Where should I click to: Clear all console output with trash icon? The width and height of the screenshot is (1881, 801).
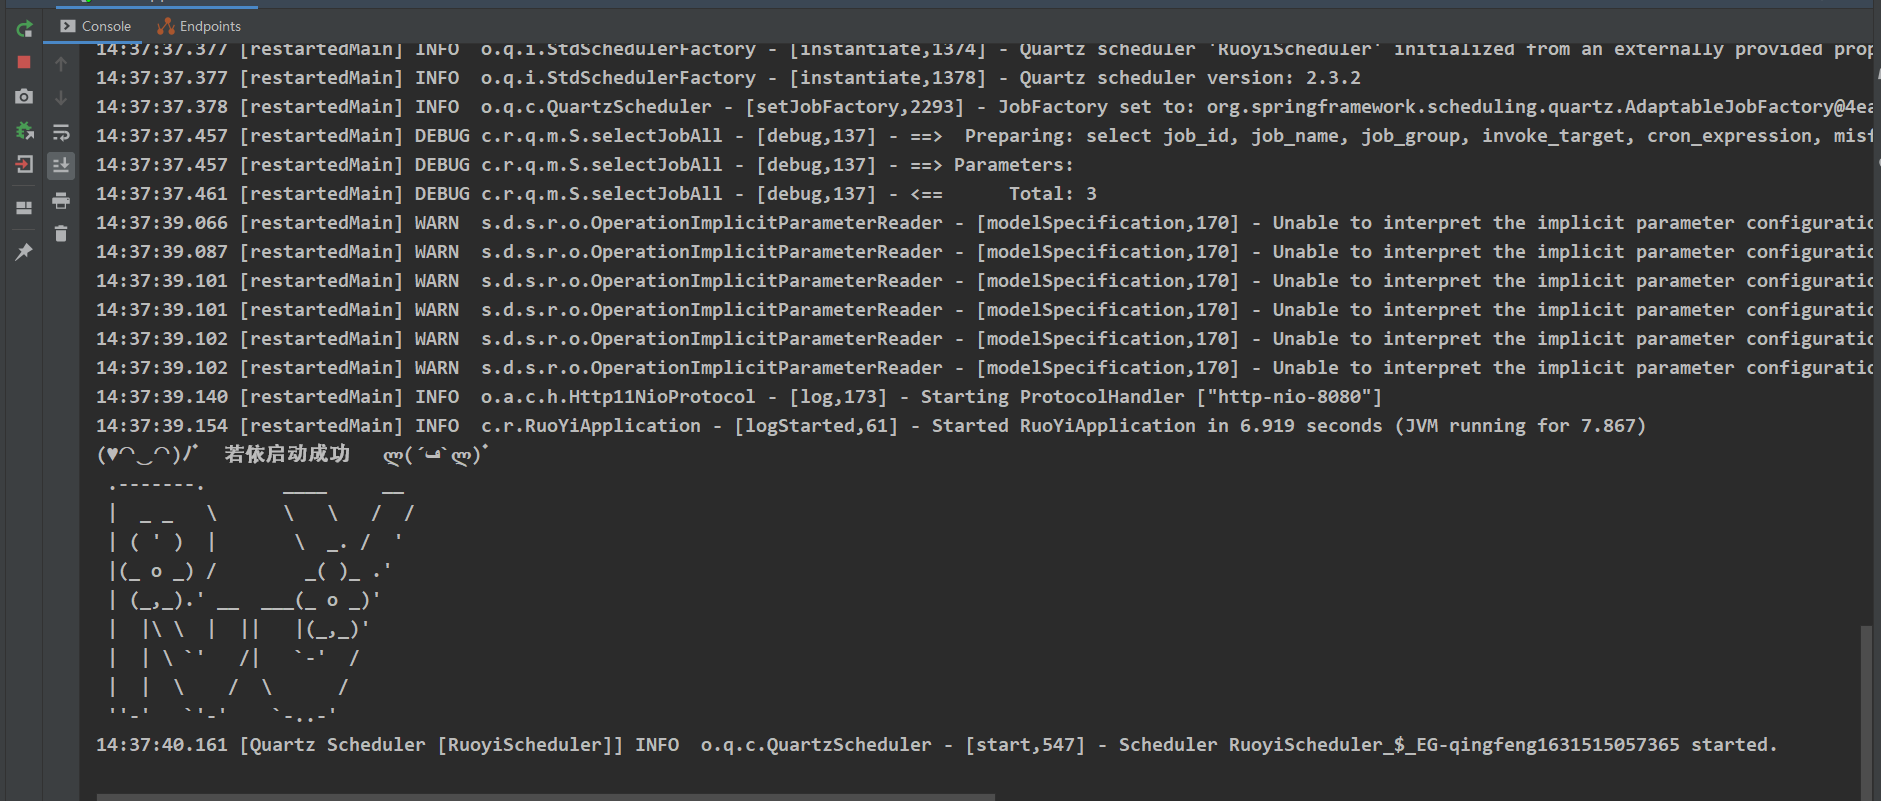[x=61, y=233]
